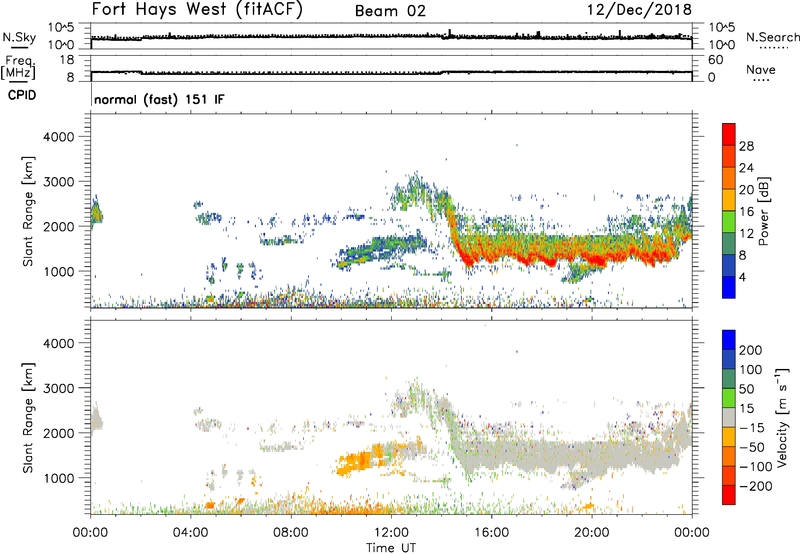
Task: Click the "-100" Velocity colorbar label
Action: click(x=755, y=467)
